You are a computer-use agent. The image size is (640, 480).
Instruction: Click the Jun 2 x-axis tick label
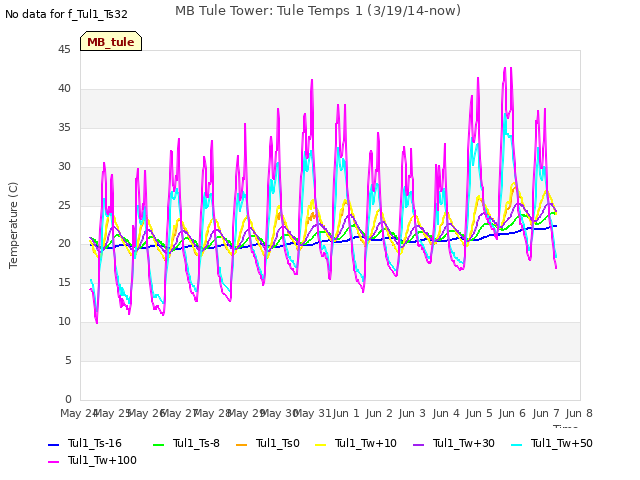tap(379, 413)
